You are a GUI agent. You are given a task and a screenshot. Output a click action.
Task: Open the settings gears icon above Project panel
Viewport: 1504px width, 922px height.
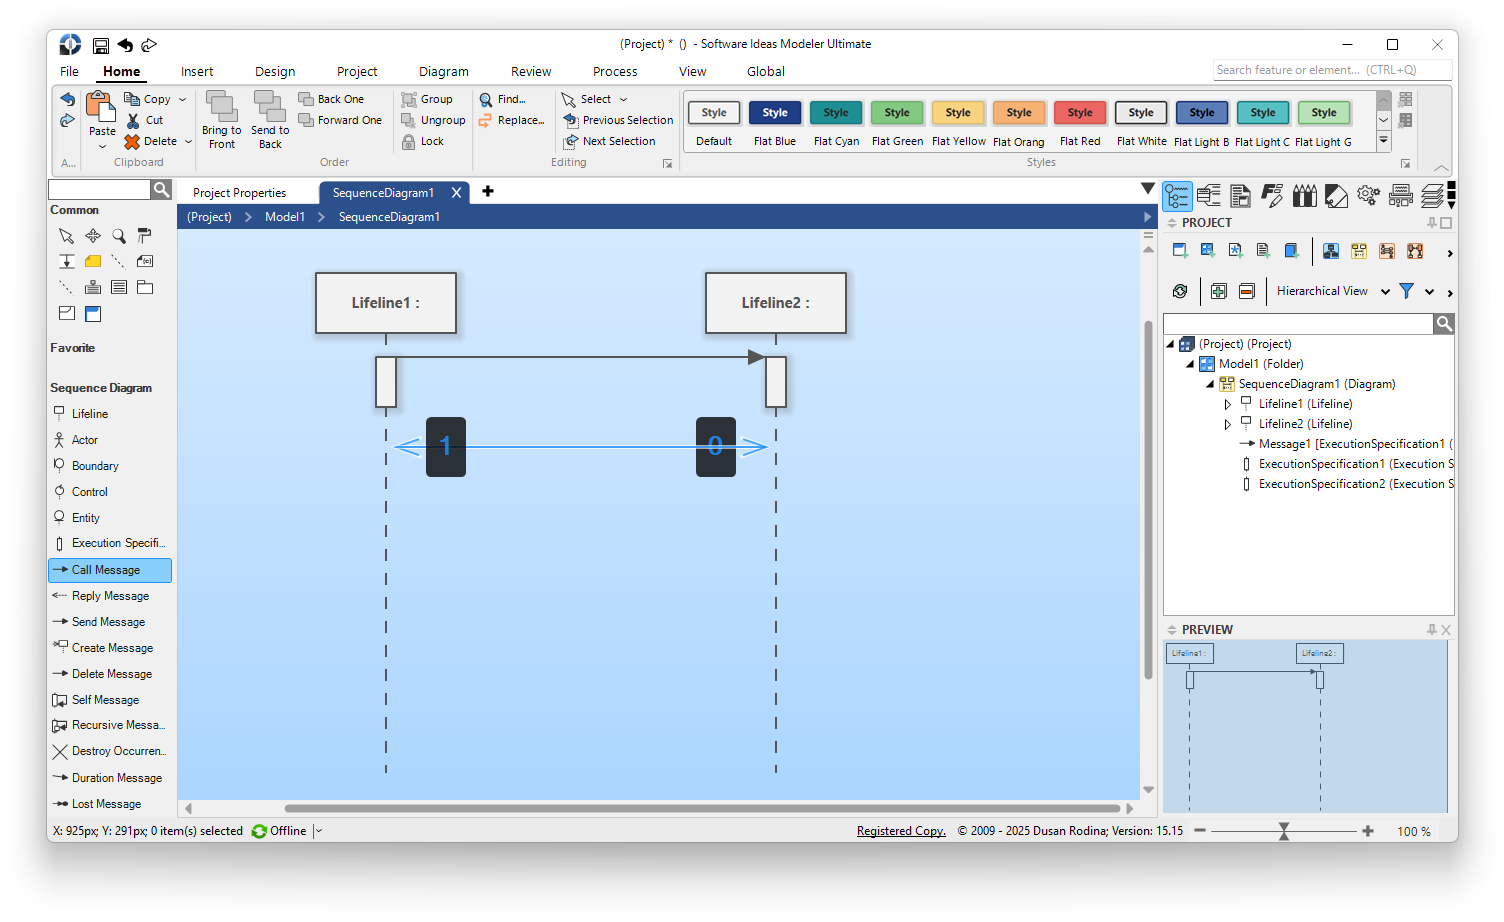pyautogui.click(x=1368, y=194)
